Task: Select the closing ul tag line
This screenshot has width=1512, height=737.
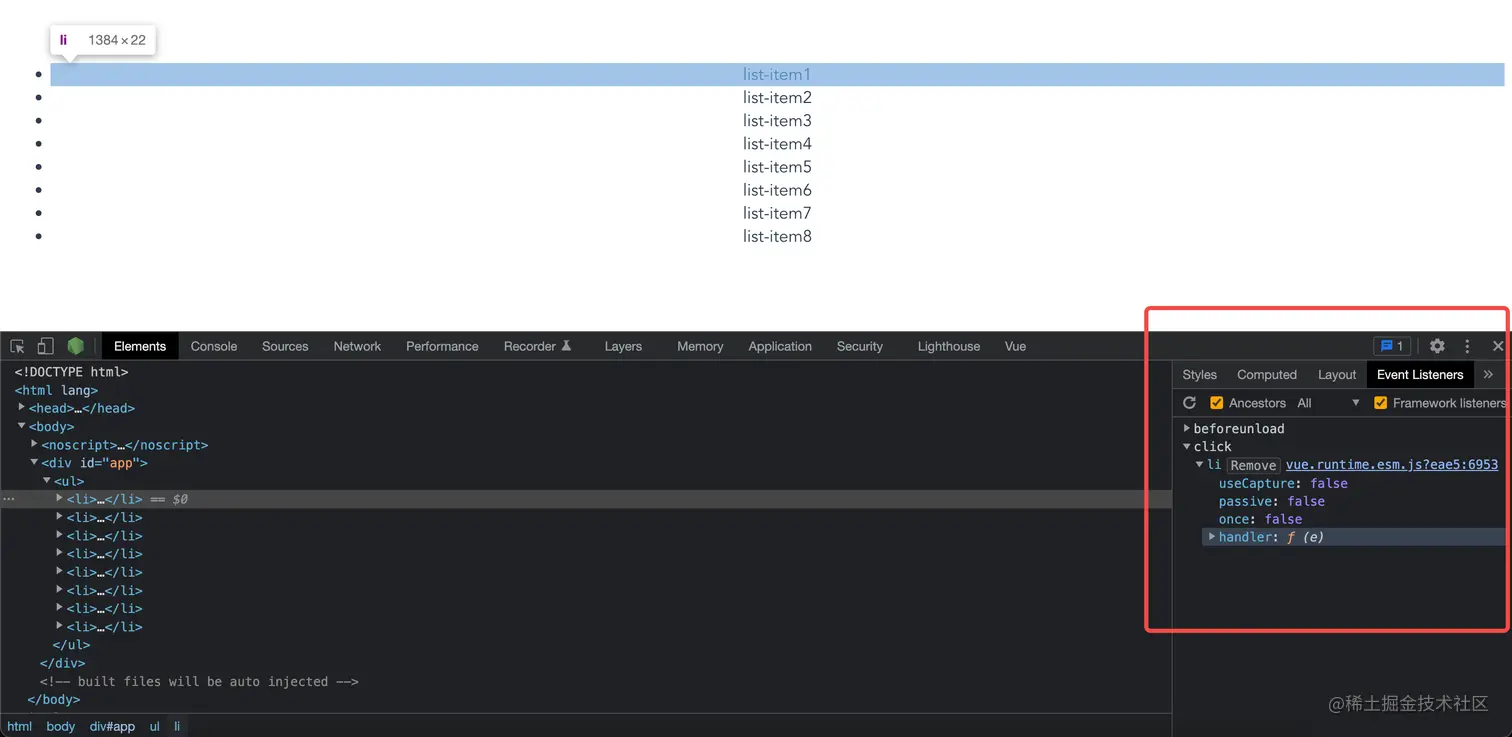Action: point(71,645)
